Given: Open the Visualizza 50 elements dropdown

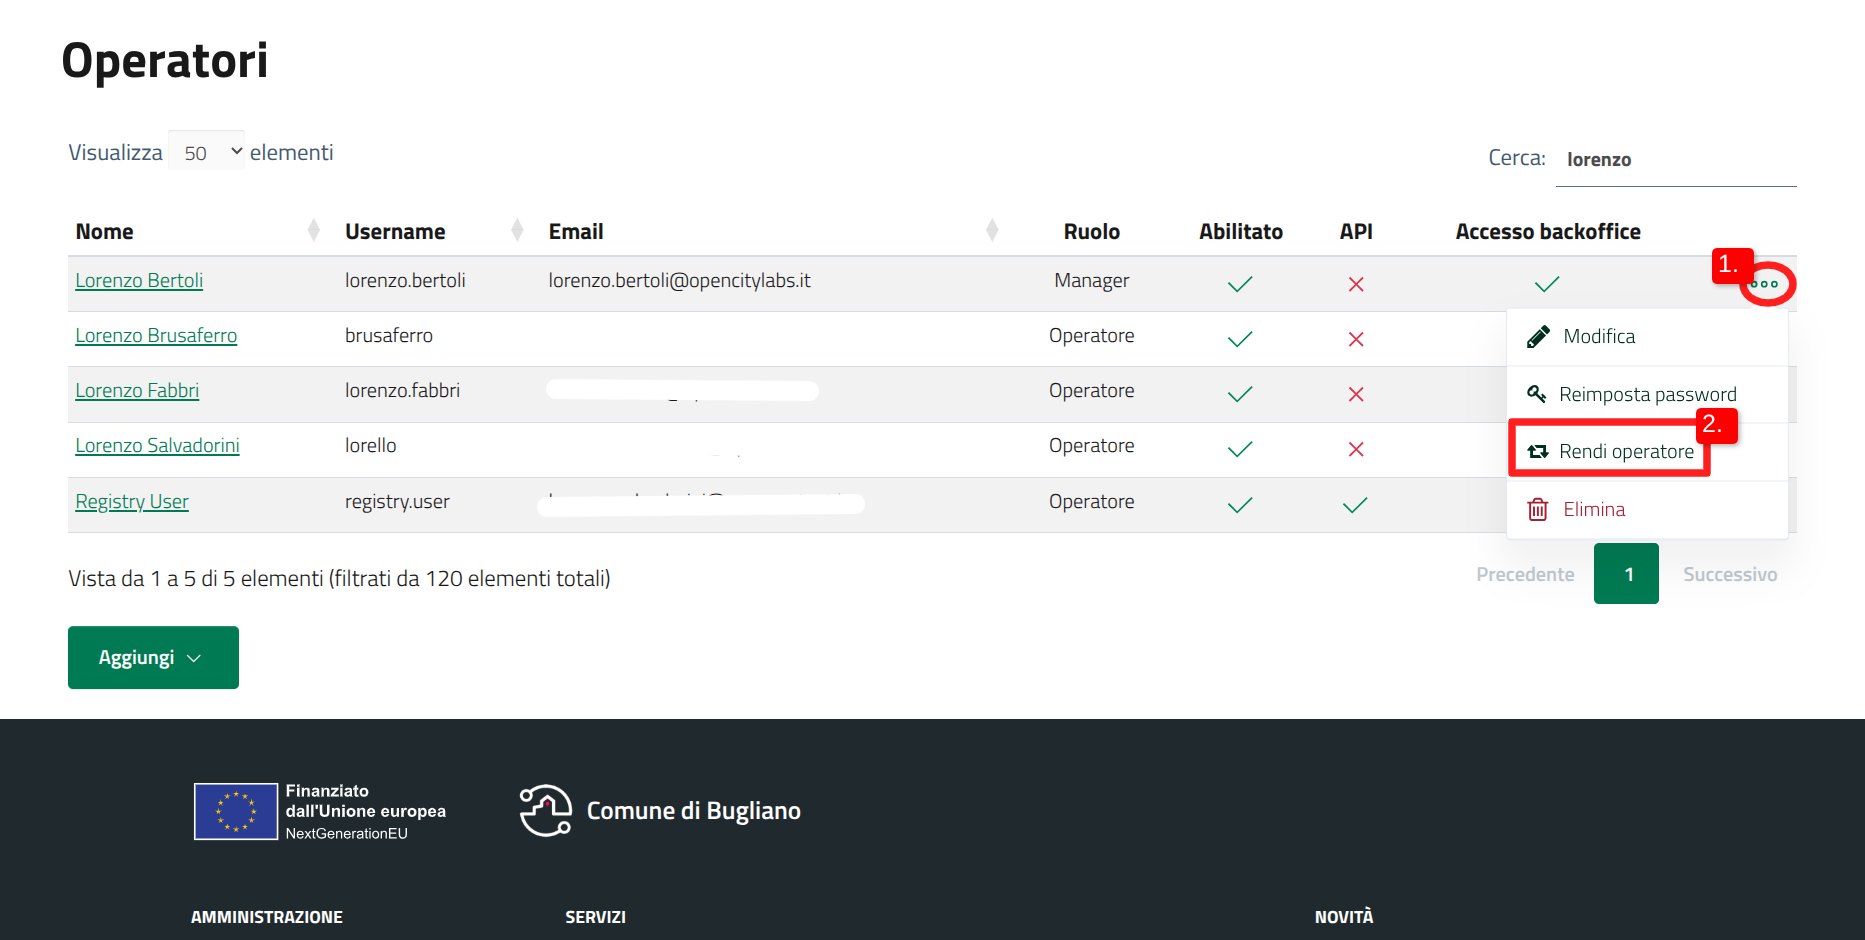Looking at the screenshot, I should pos(207,151).
